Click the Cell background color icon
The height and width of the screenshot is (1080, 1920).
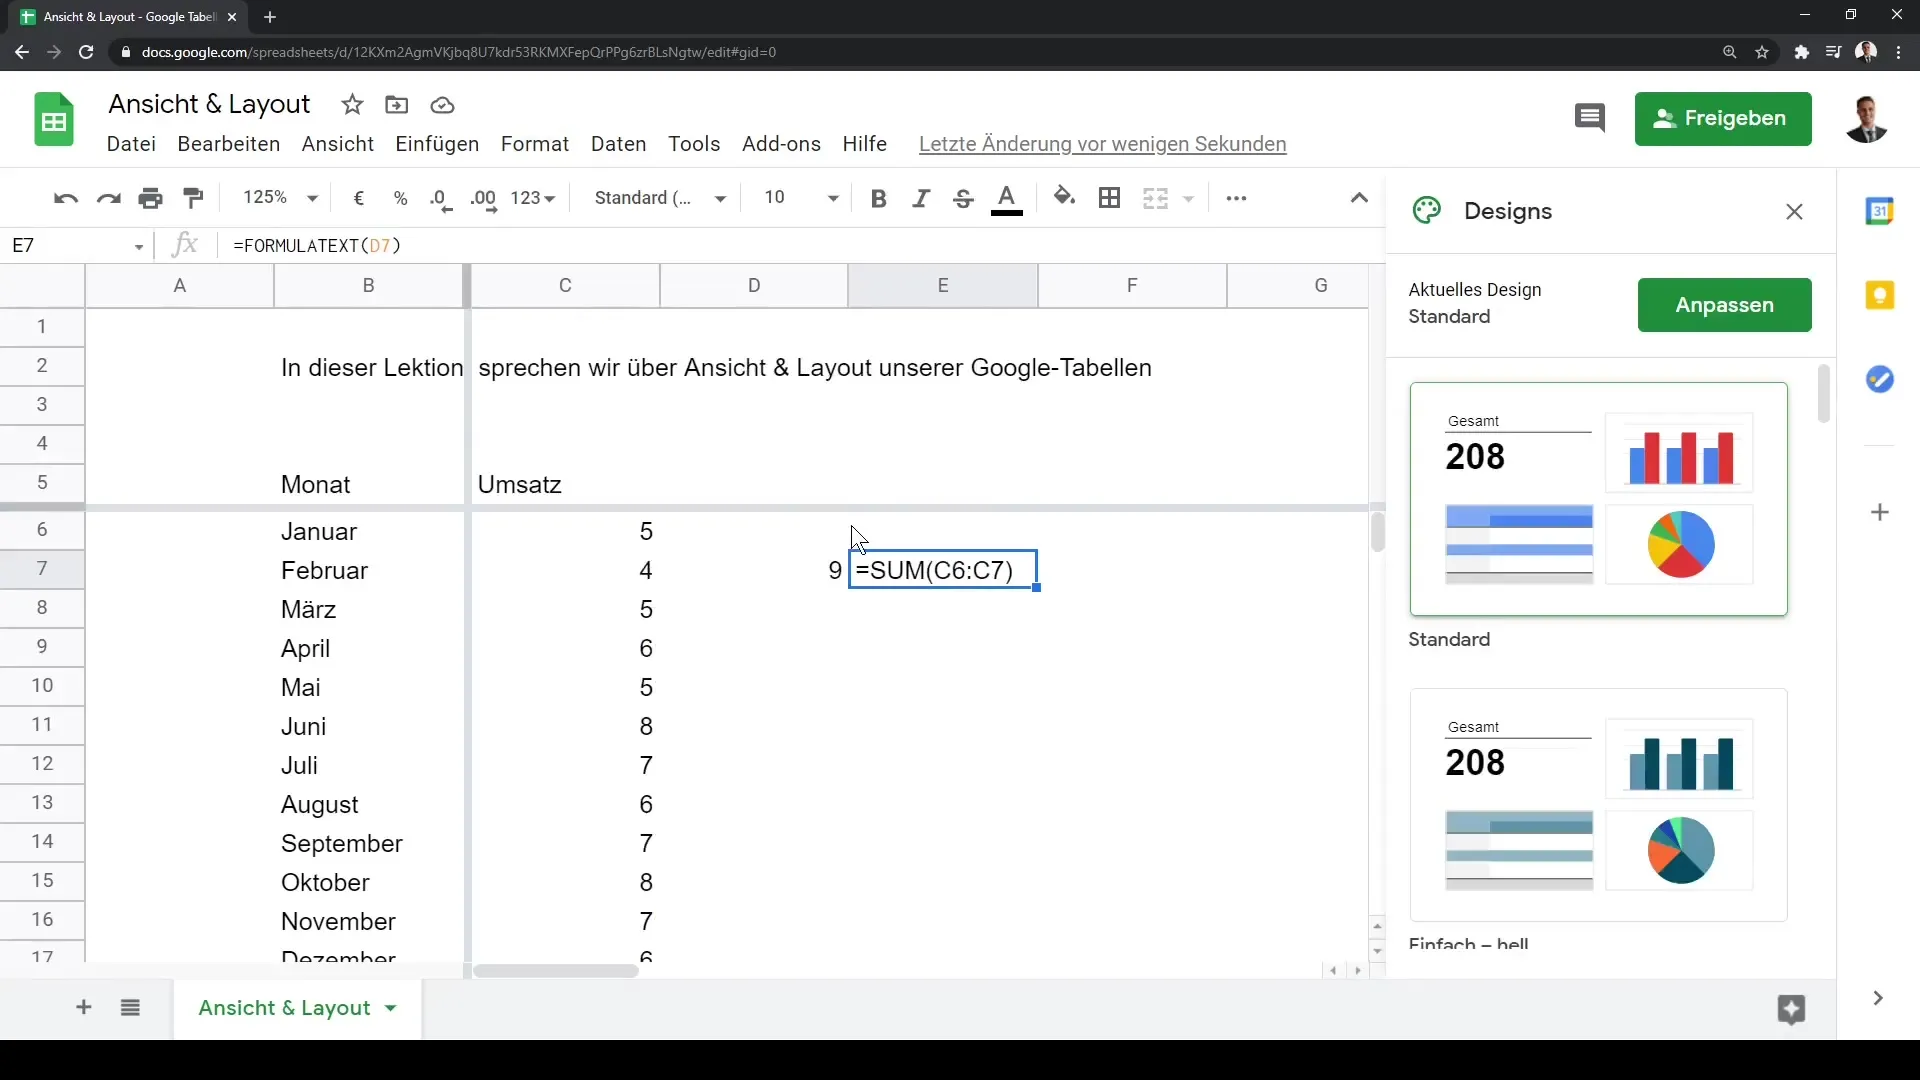1065,198
